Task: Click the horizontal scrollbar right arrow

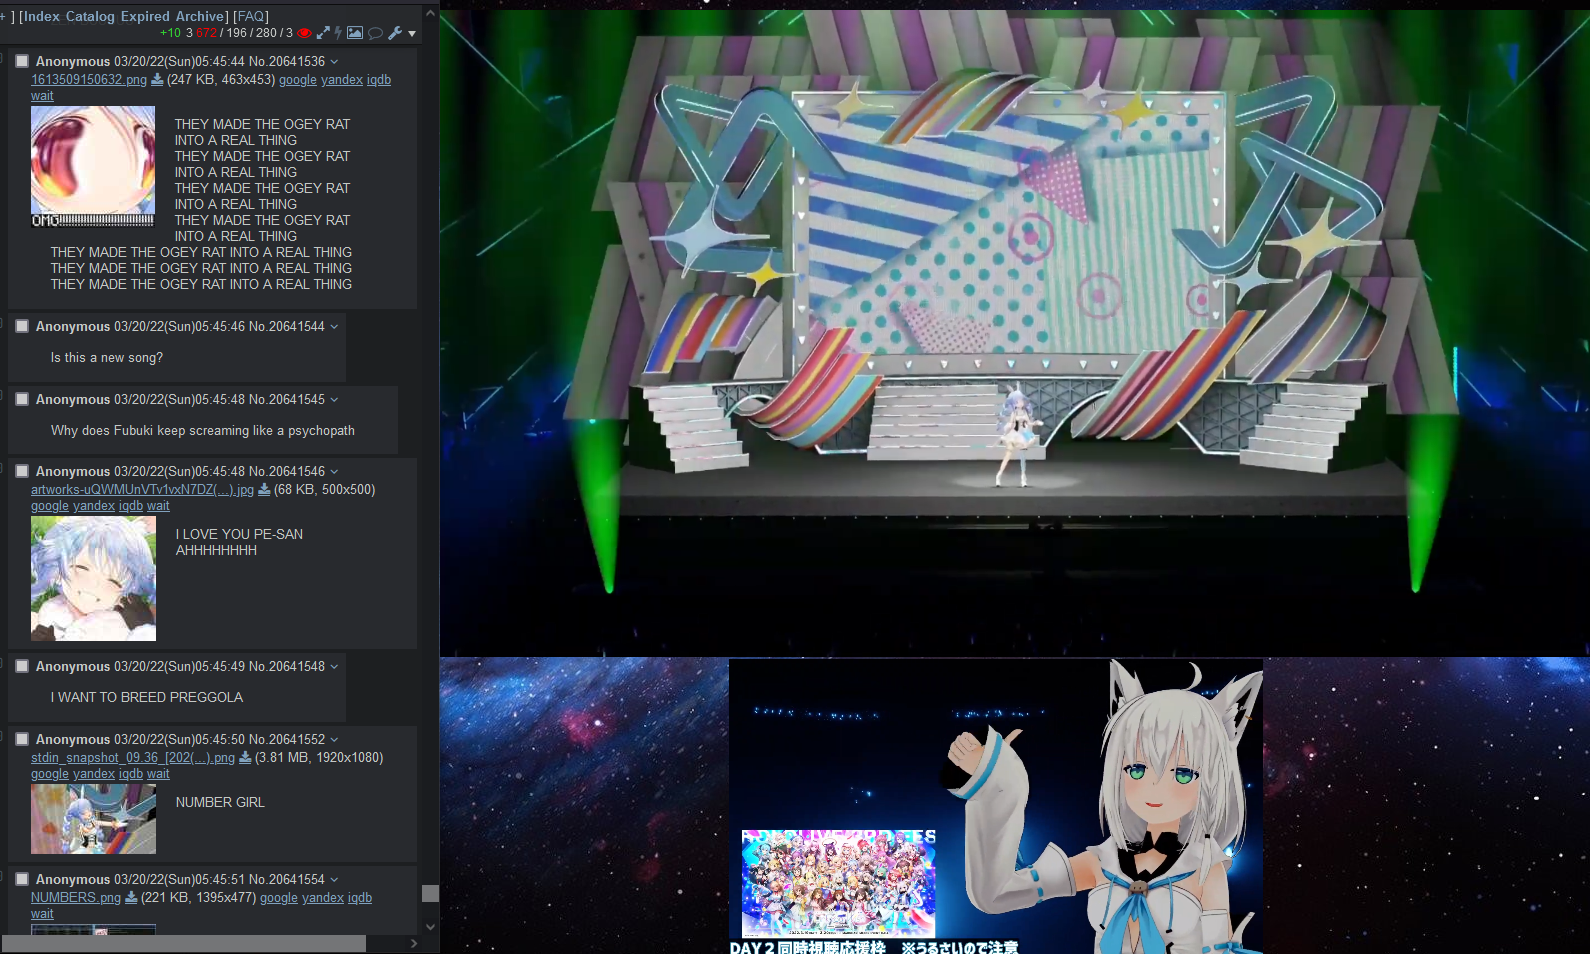Action: (414, 944)
